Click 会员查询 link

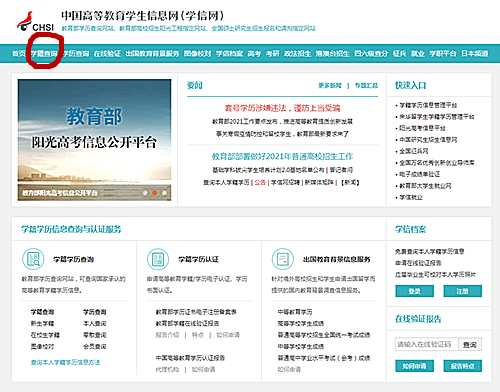point(95,347)
